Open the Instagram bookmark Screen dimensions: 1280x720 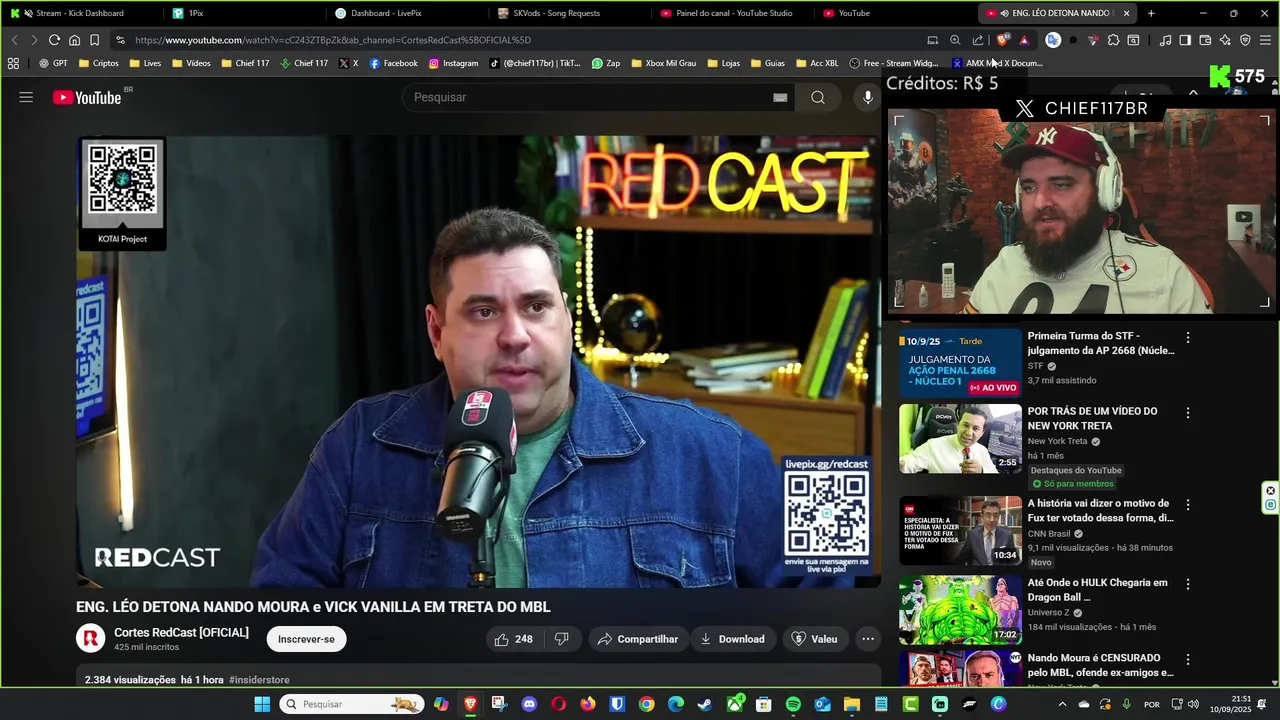click(x=454, y=63)
